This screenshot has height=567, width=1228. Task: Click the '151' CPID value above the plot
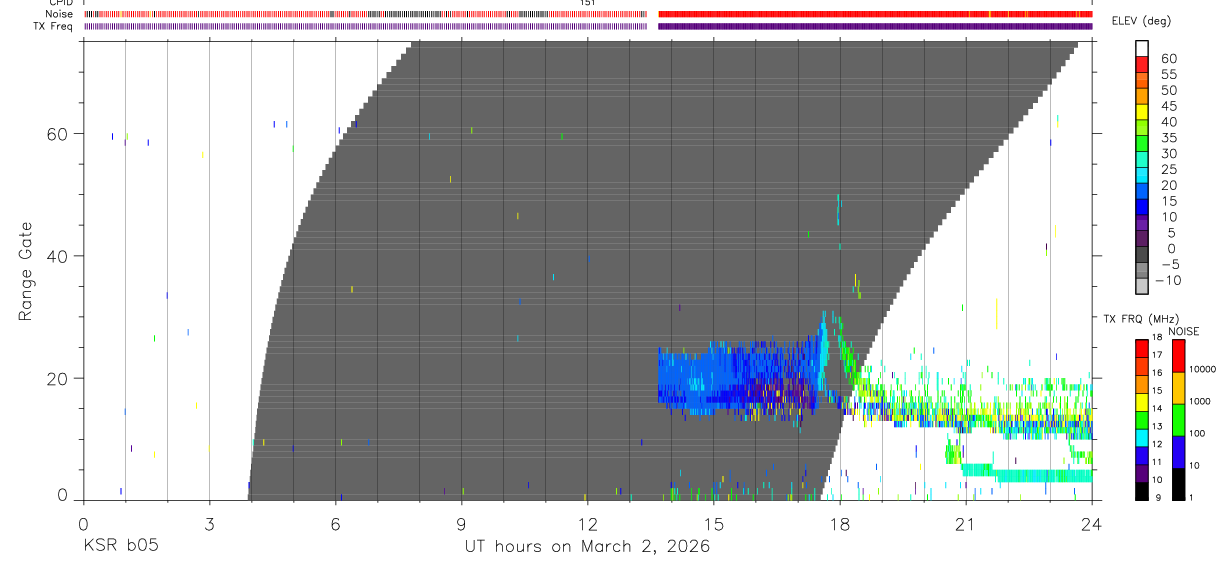[588, 3]
